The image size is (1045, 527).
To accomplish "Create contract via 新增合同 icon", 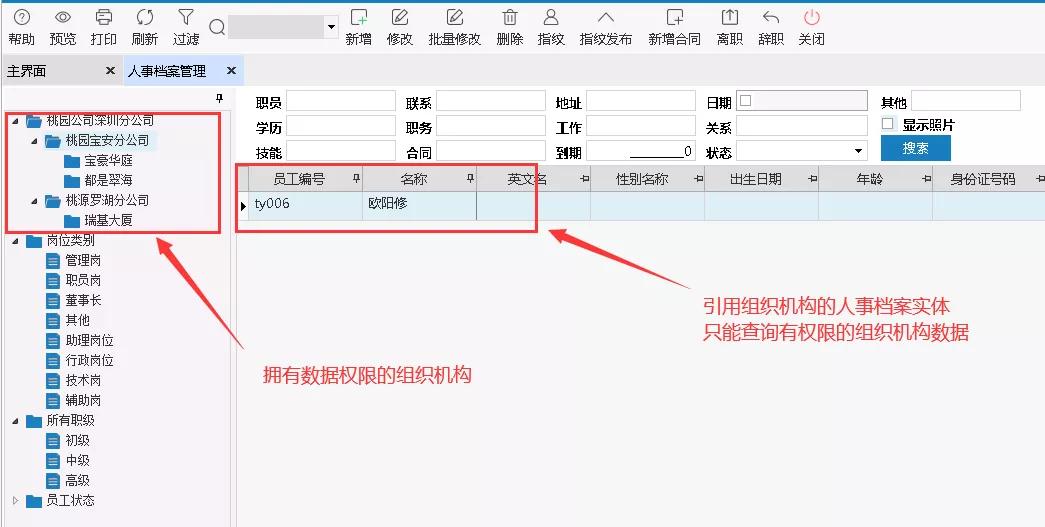I will [x=674, y=17].
